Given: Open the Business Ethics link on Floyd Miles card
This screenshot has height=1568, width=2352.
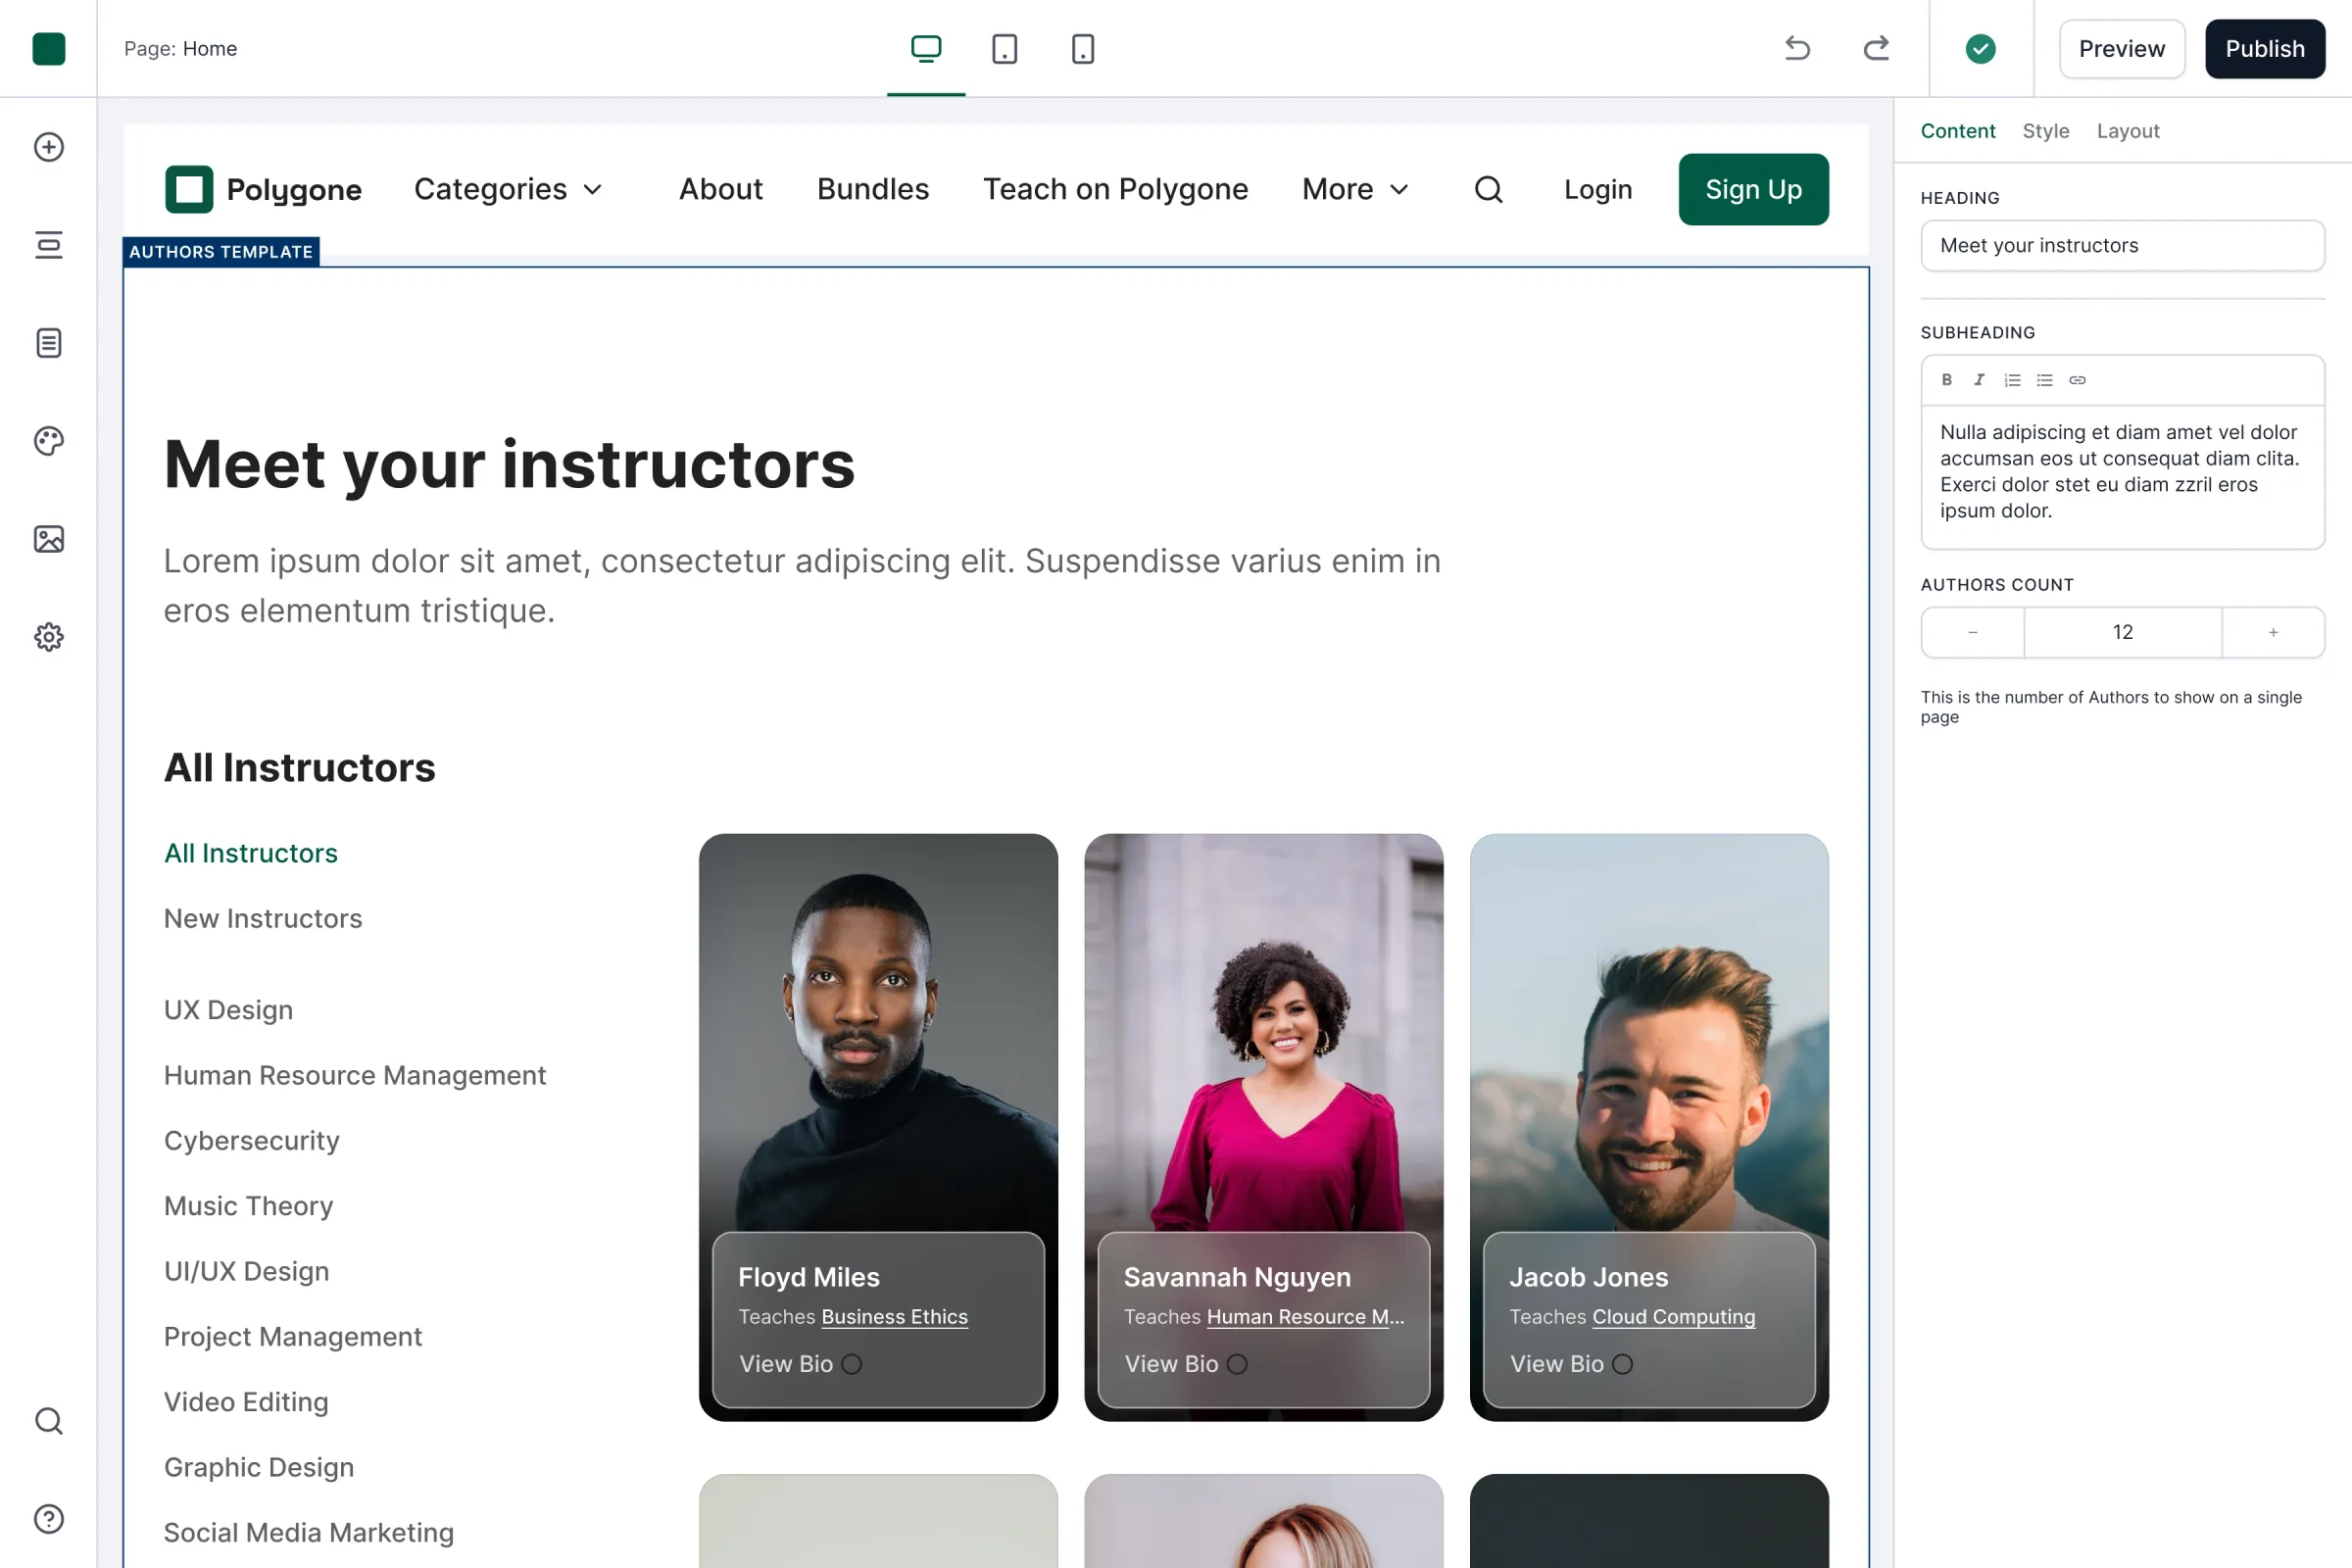Looking at the screenshot, I should coord(894,1317).
